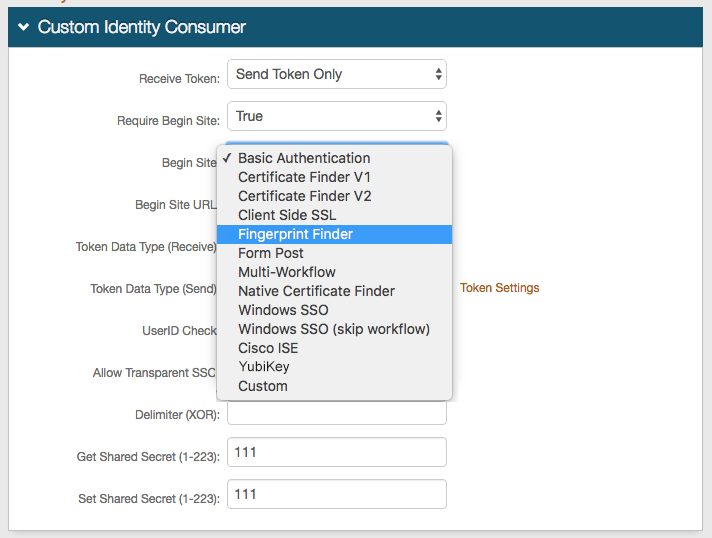
Task: Select Basic Authentication option
Action: 304,158
